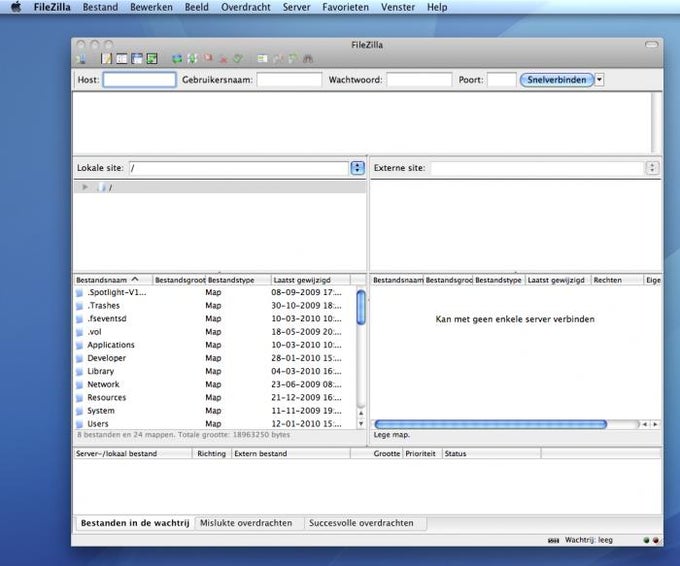The image size is (680, 566).
Task: Select Bestanden in de wachtrij tab
Action: (x=135, y=523)
